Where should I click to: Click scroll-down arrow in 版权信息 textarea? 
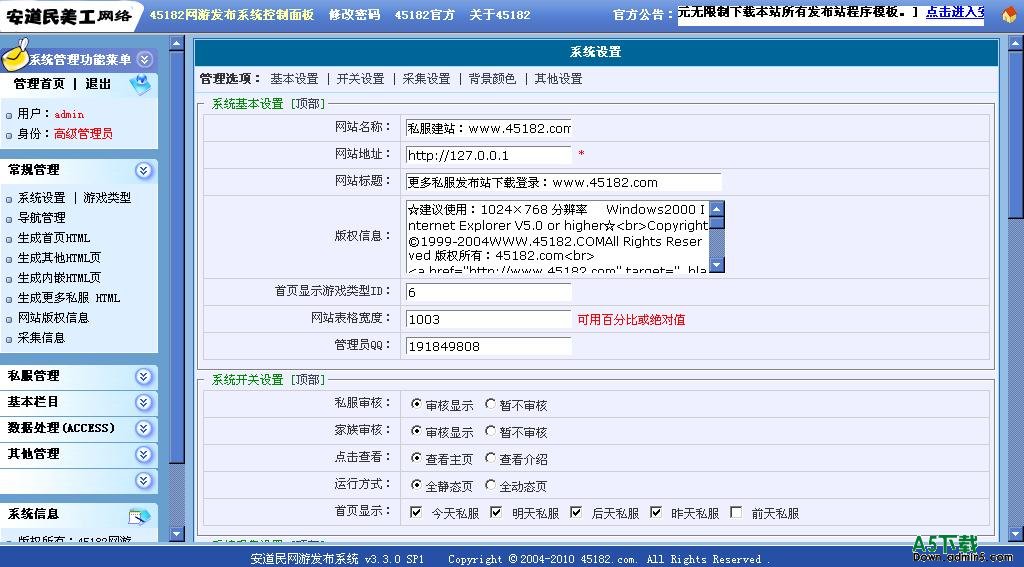(x=716, y=265)
